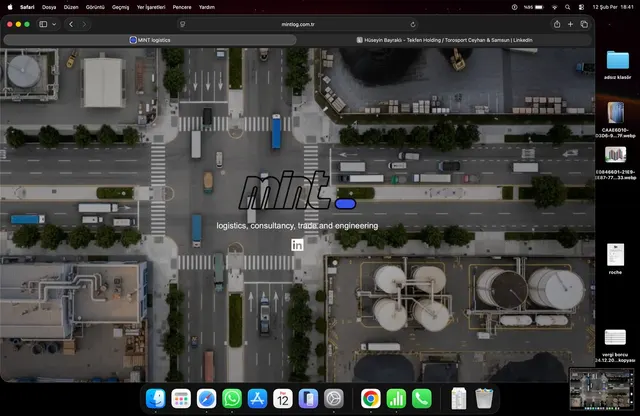
Task: Click the battery status indicator
Action: (534, 7)
